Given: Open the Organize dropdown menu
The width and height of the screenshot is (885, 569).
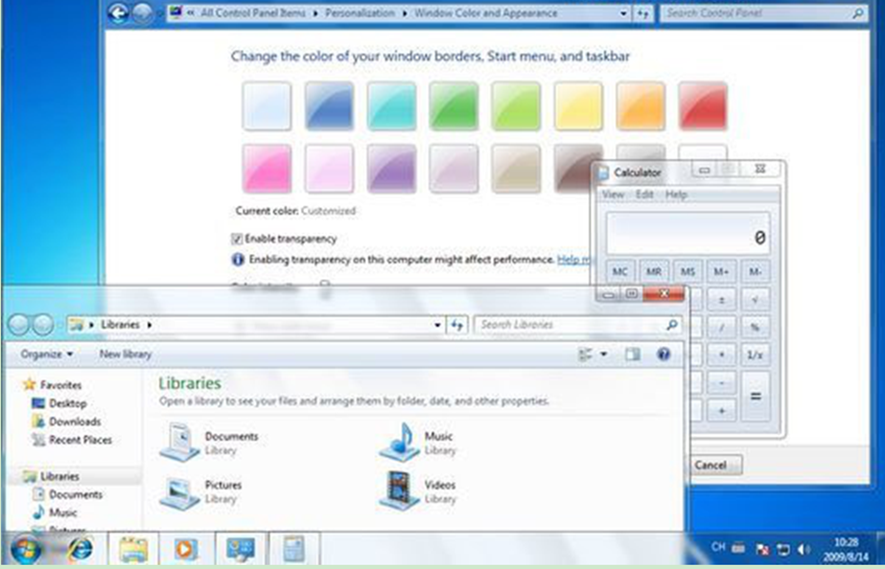Looking at the screenshot, I should [47, 354].
